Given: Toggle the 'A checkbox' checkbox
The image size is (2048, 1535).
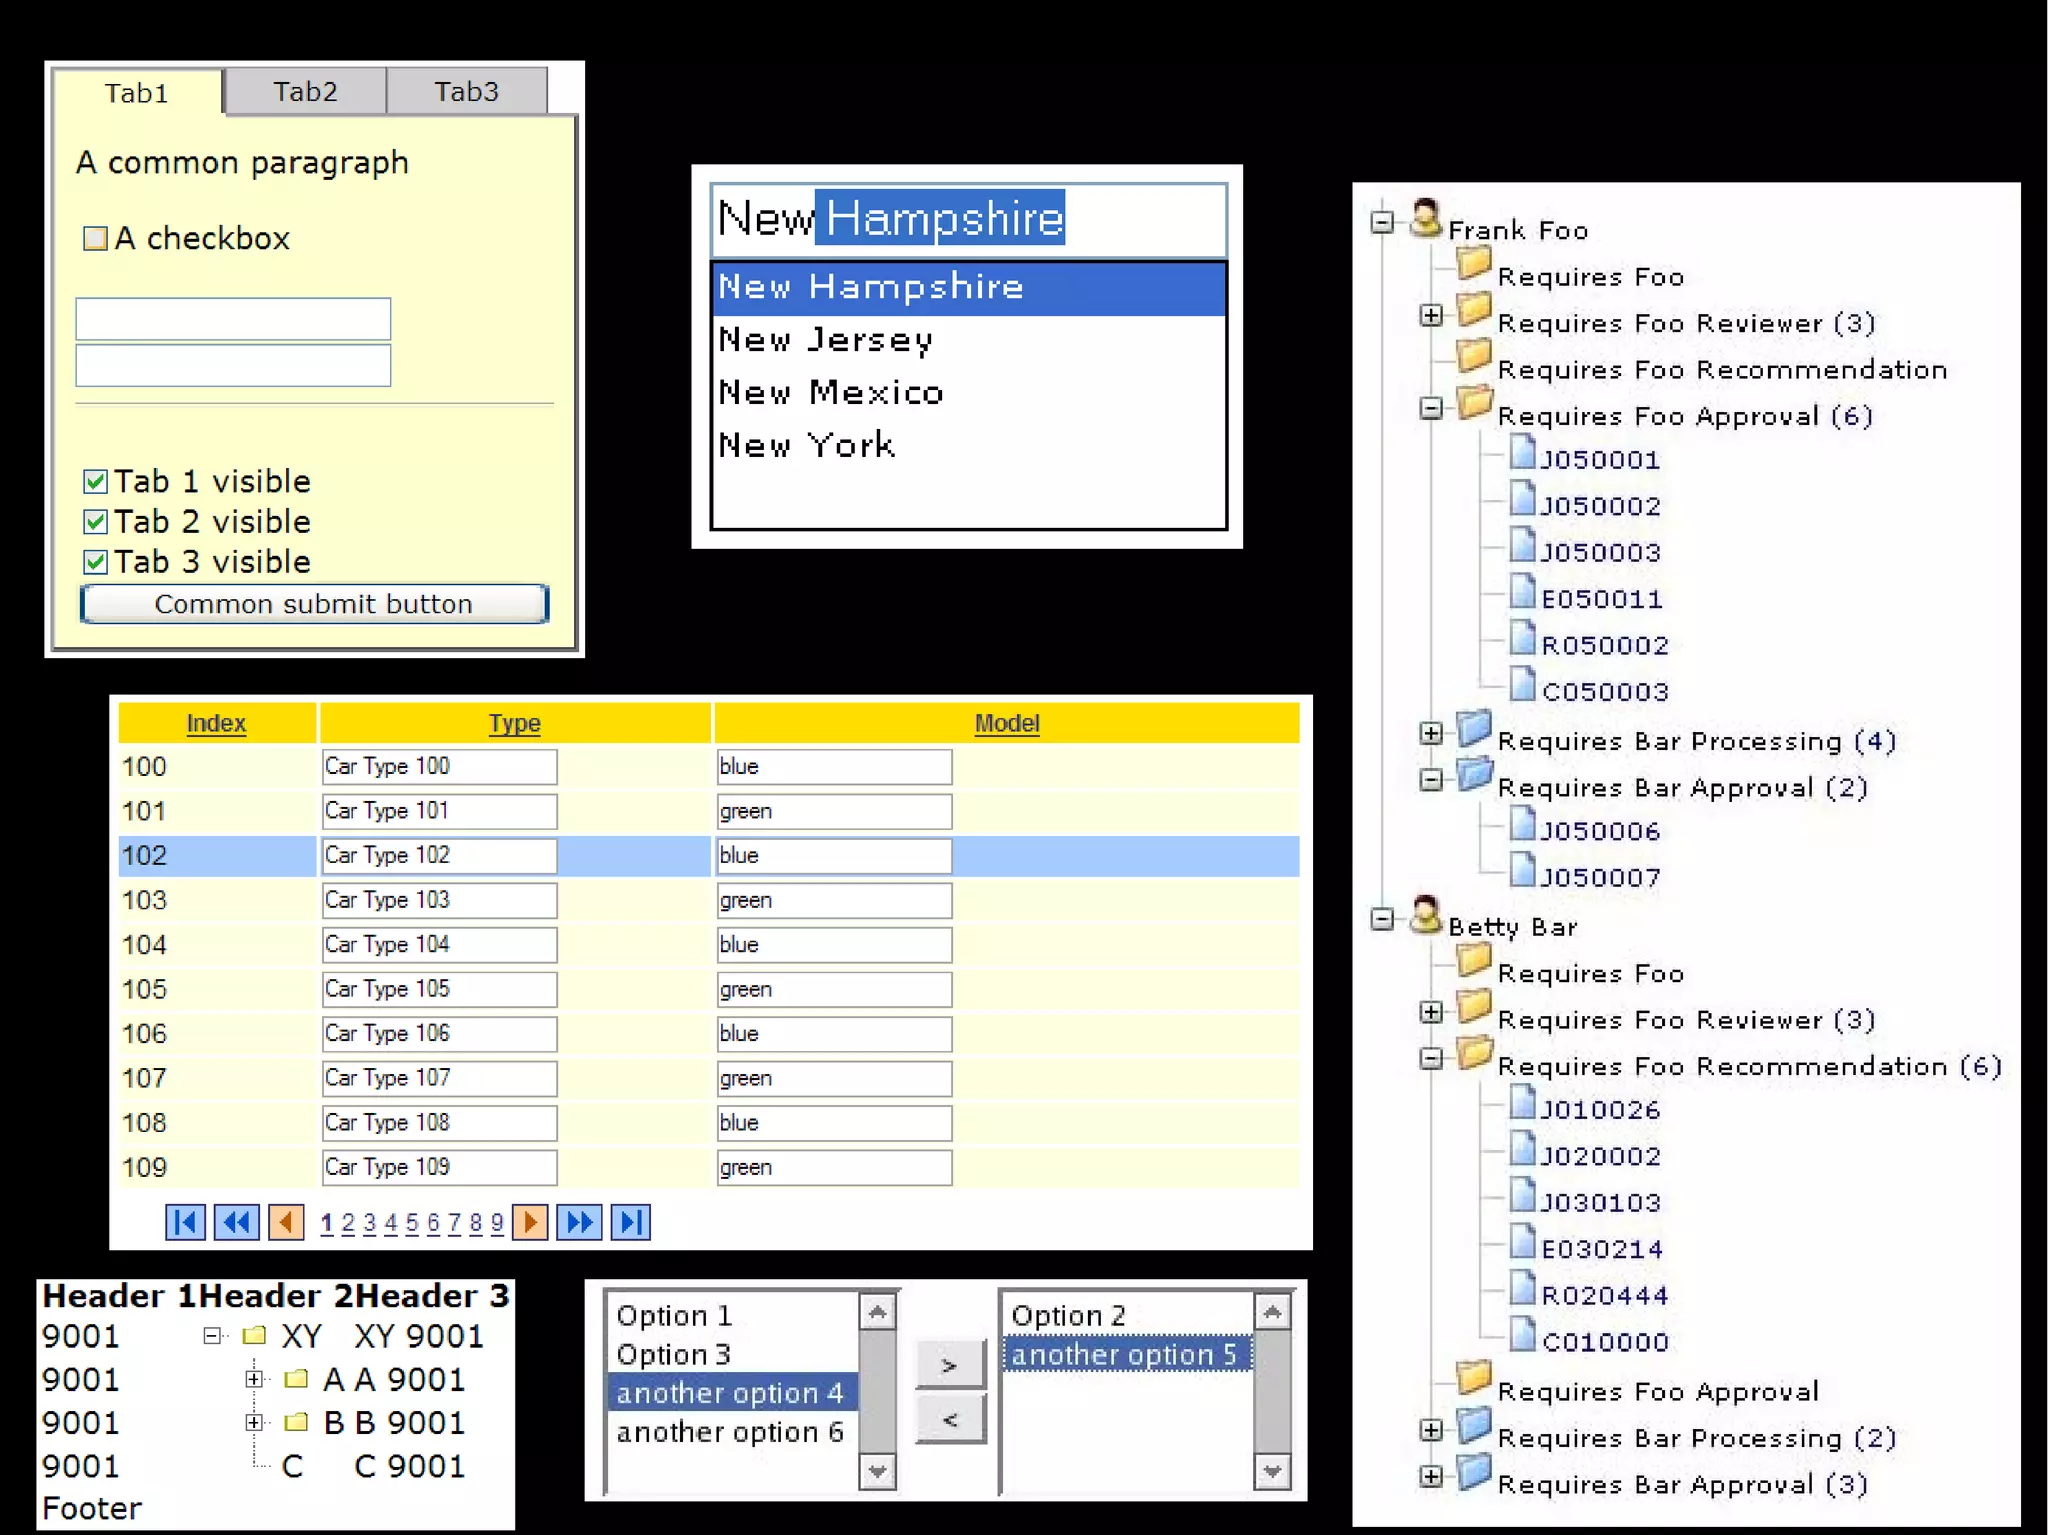Looking at the screenshot, I should 95,238.
